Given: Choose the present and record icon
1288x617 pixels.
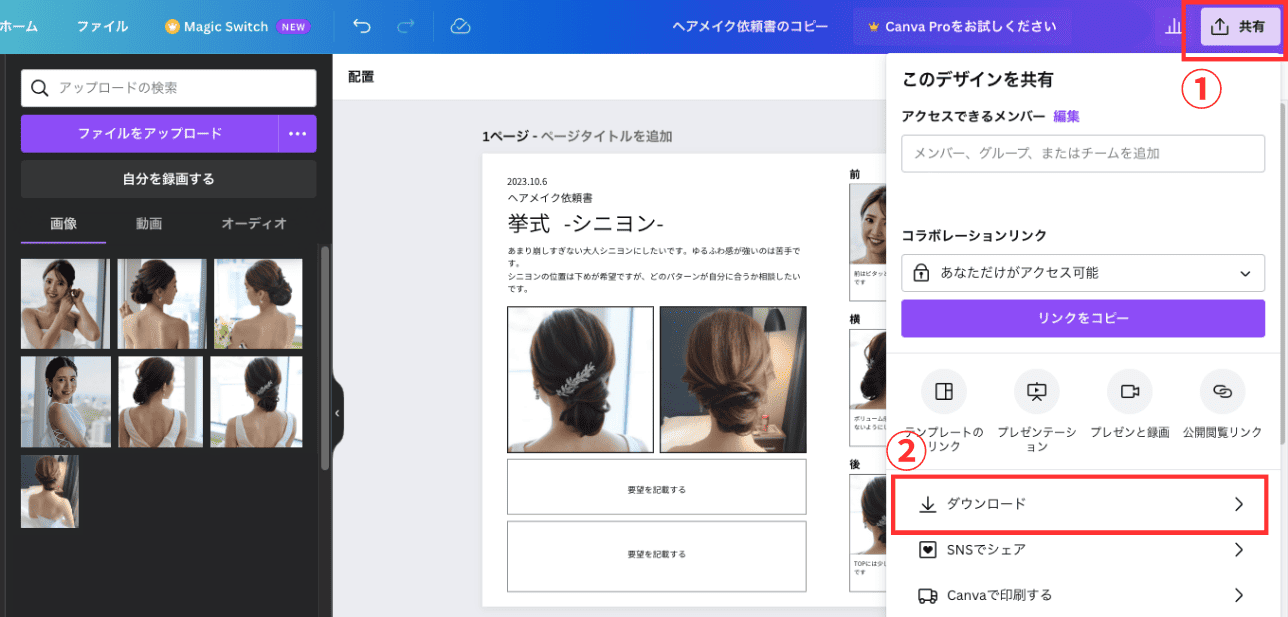Looking at the screenshot, I should pyautogui.click(x=1129, y=392).
